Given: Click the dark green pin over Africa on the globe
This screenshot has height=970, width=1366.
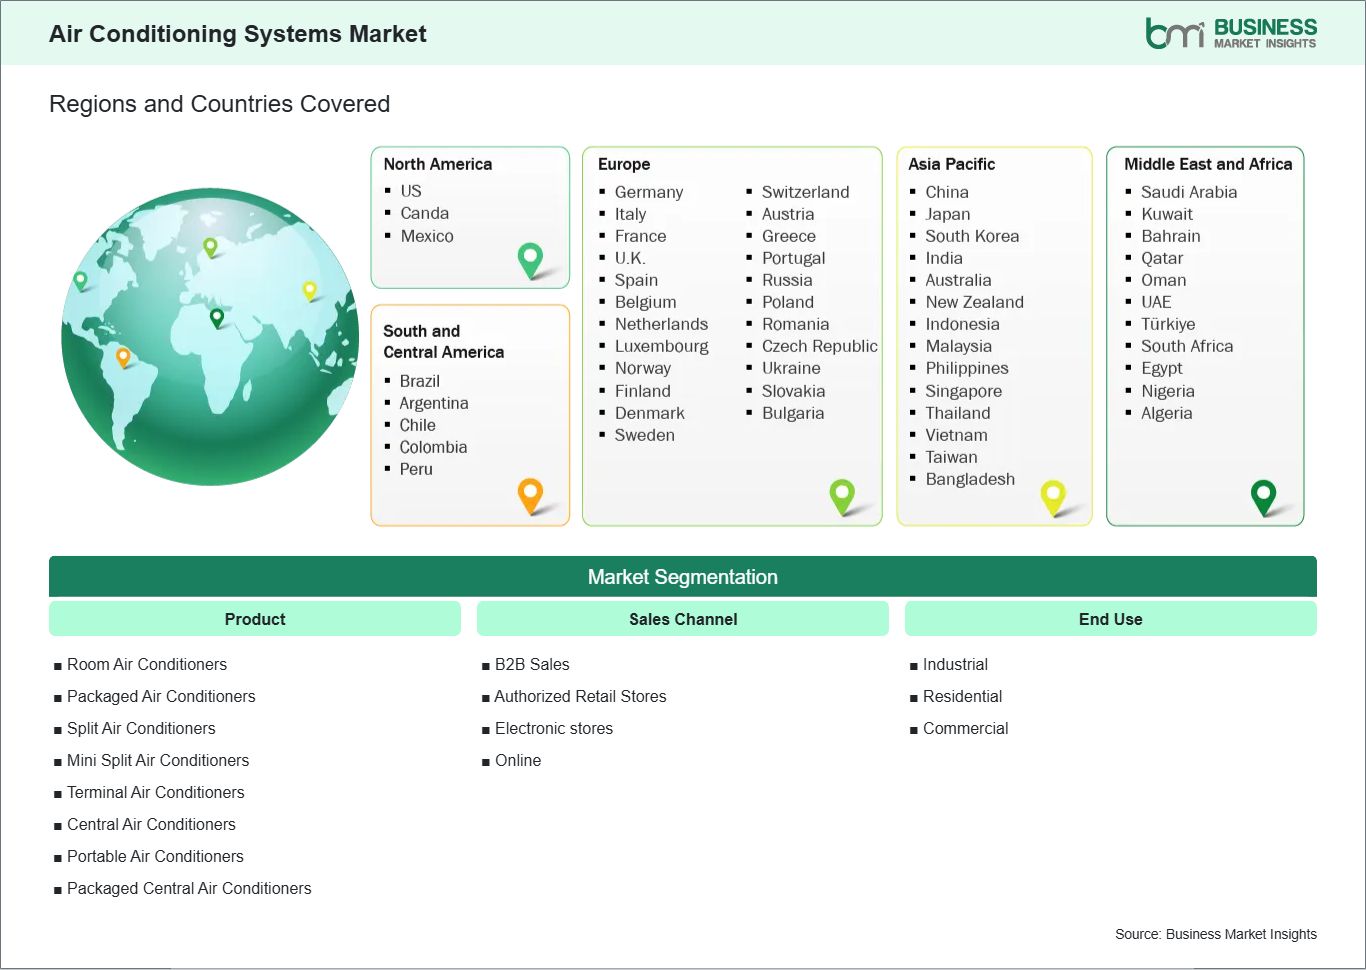Looking at the screenshot, I should pyautogui.click(x=216, y=318).
